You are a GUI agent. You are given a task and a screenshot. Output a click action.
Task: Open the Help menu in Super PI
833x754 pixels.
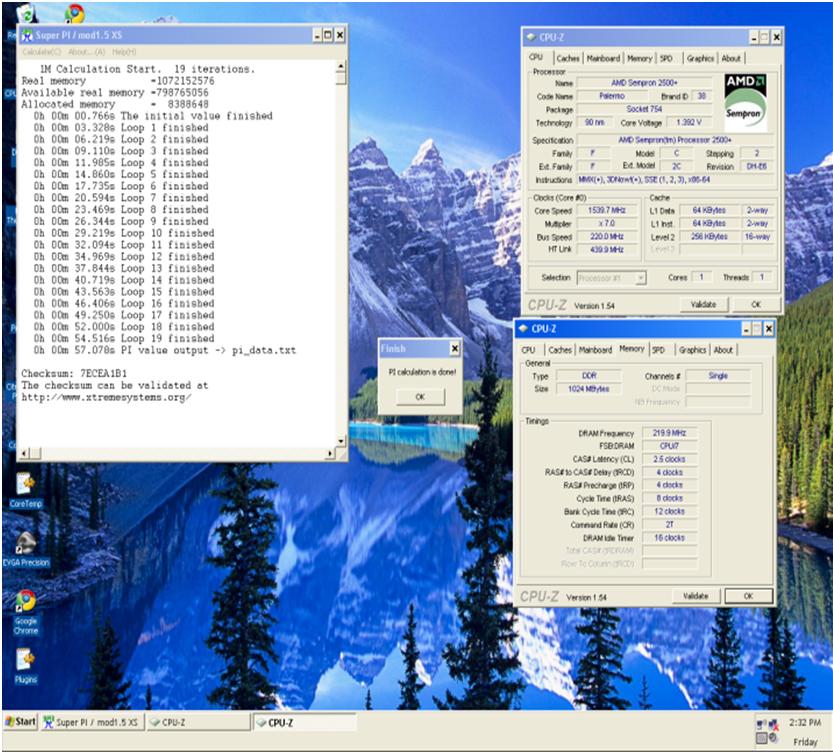coord(124,52)
